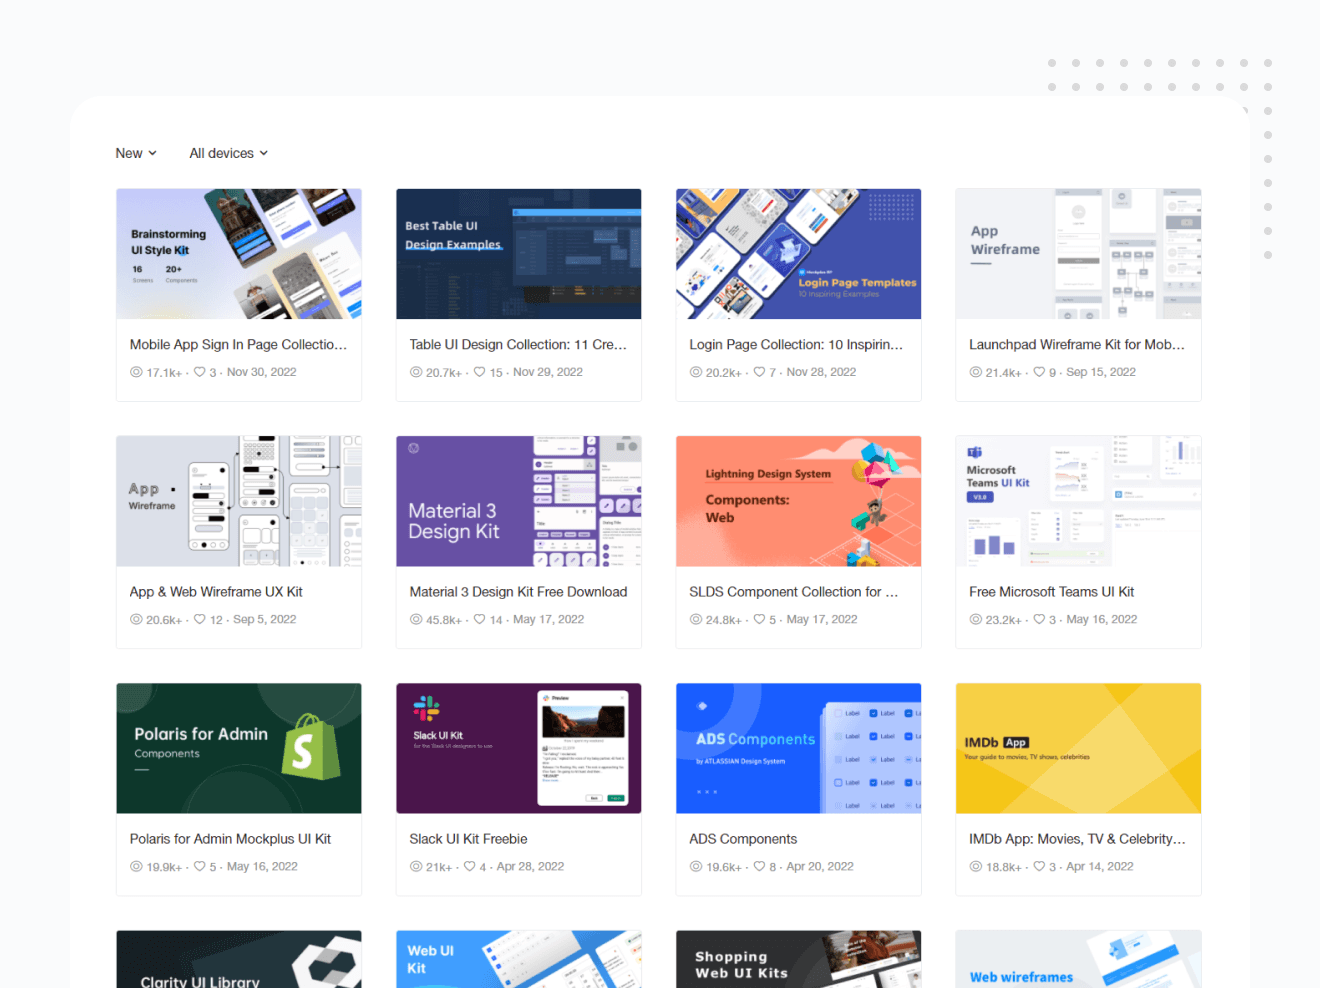Image resolution: width=1320 pixels, height=988 pixels.
Task: Select the yellow IMDb App thumbnail
Action: tap(1078, 748)
